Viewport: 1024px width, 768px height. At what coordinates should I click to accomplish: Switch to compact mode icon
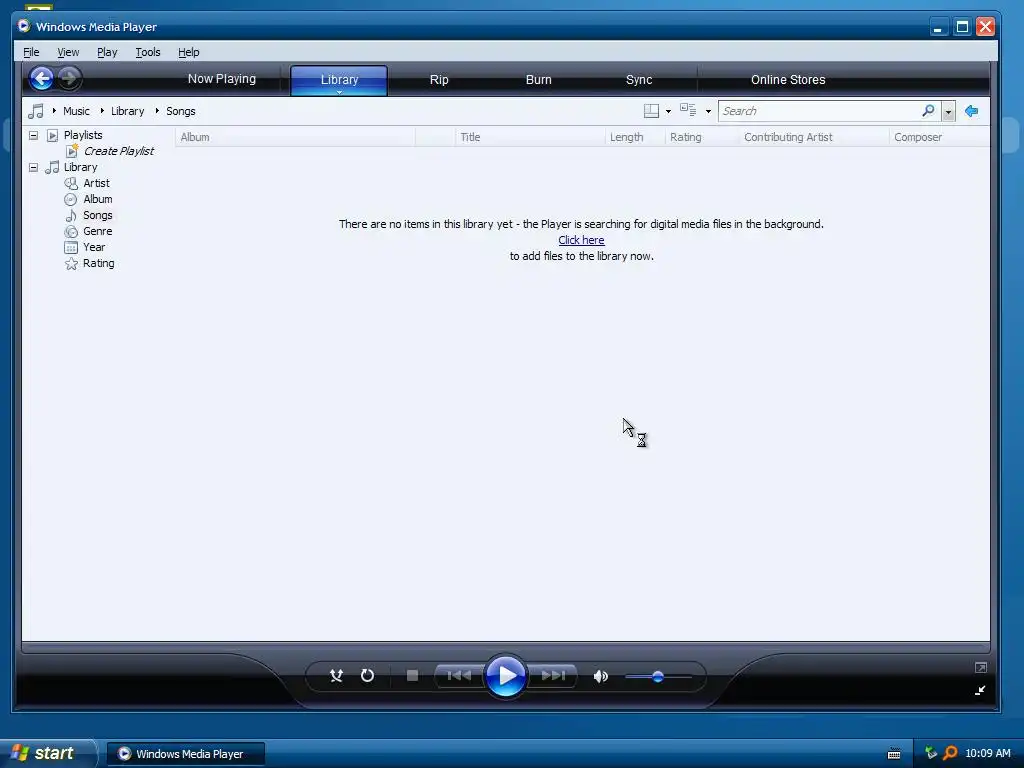coord(980,690)
